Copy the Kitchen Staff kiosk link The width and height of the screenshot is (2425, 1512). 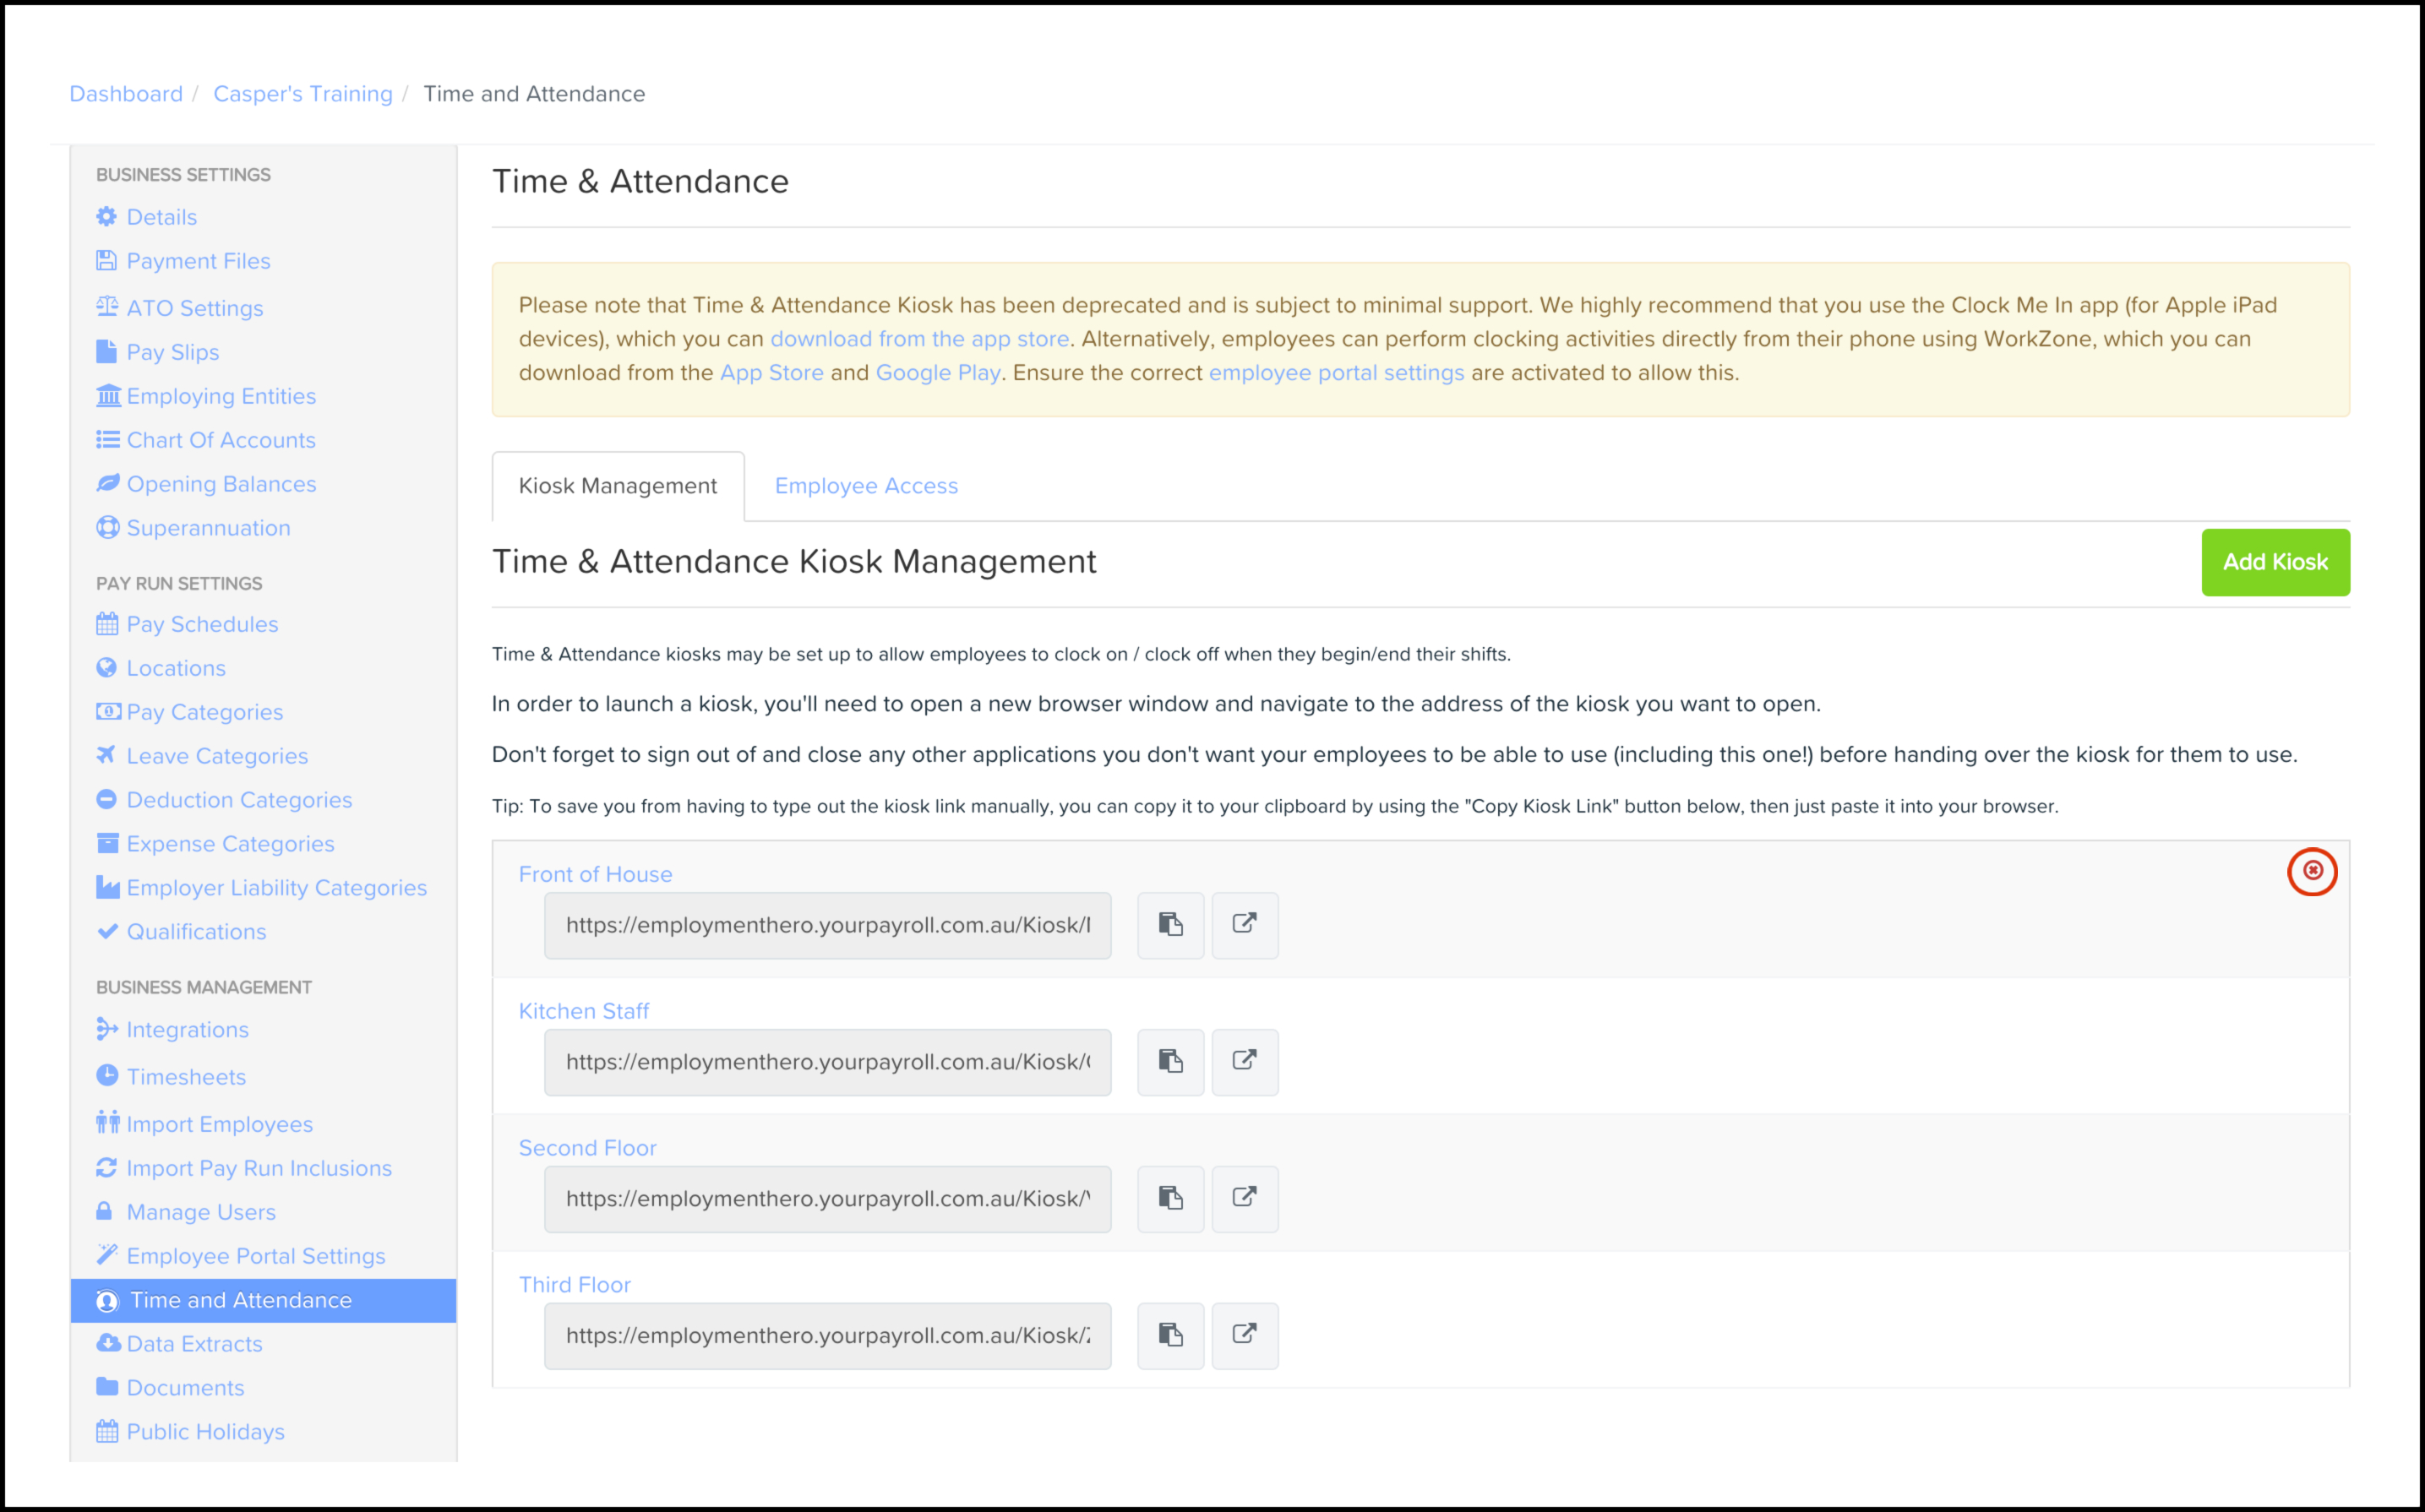coord(1170,1062)
